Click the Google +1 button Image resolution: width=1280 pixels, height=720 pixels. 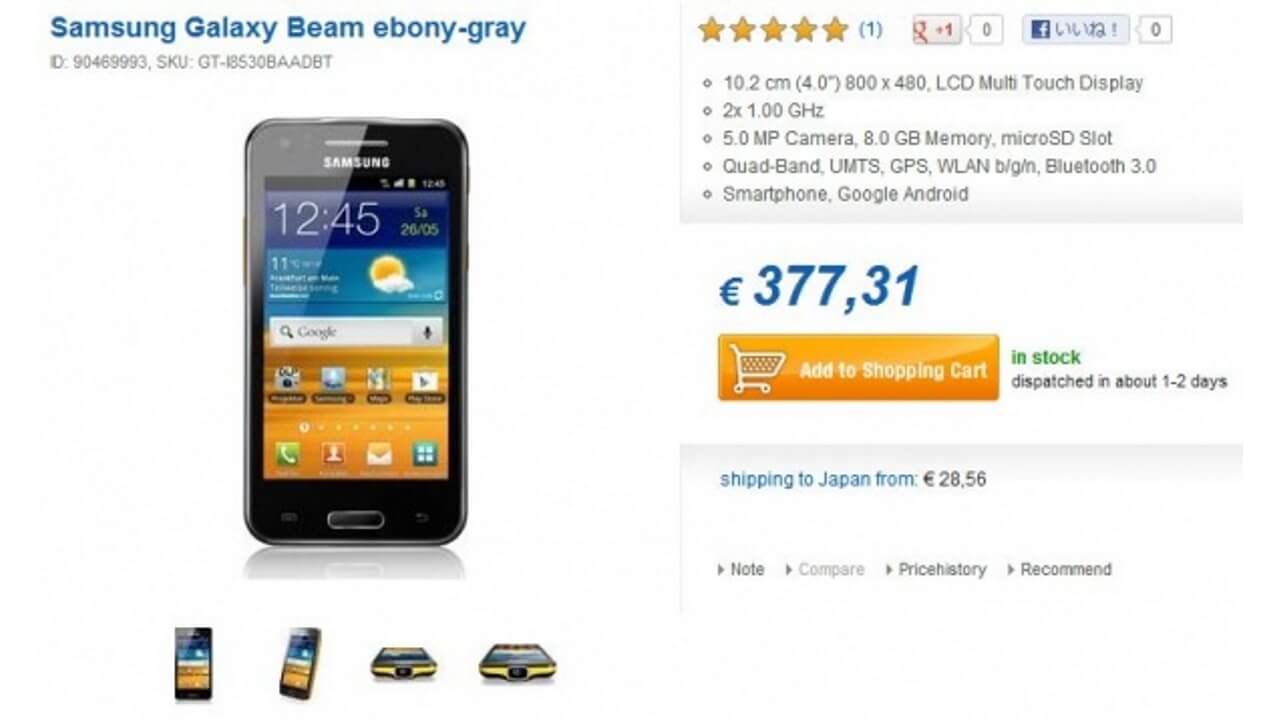pos(936,30)
